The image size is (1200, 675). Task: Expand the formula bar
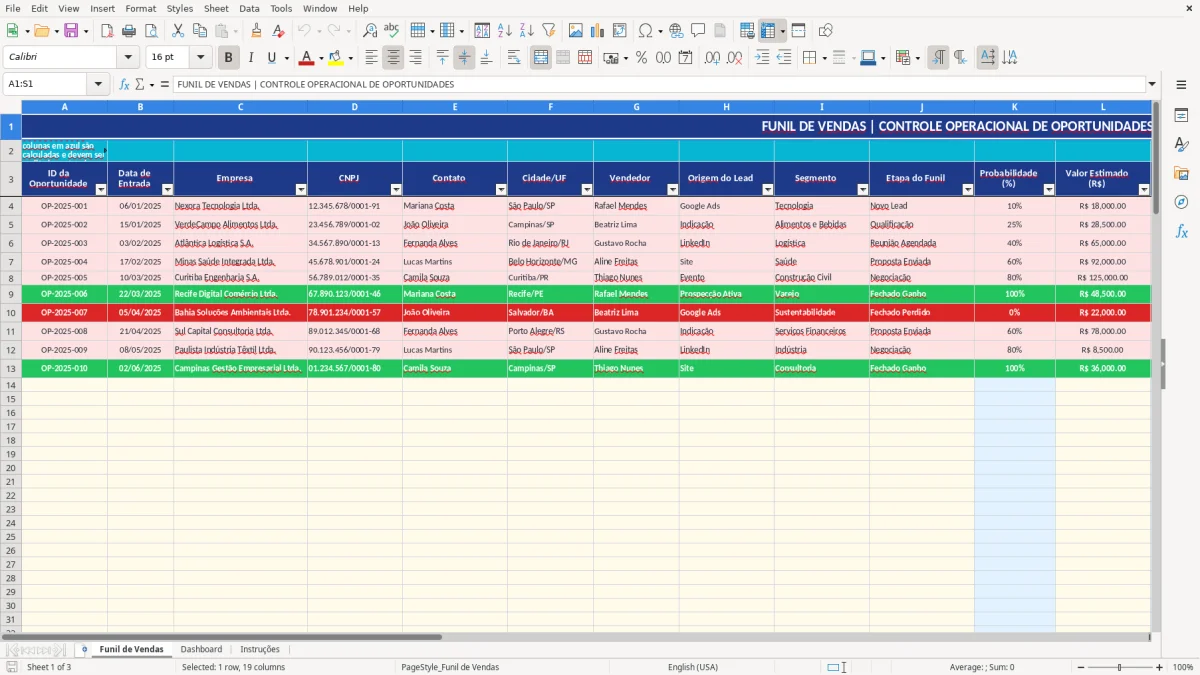coord(1152,84)
